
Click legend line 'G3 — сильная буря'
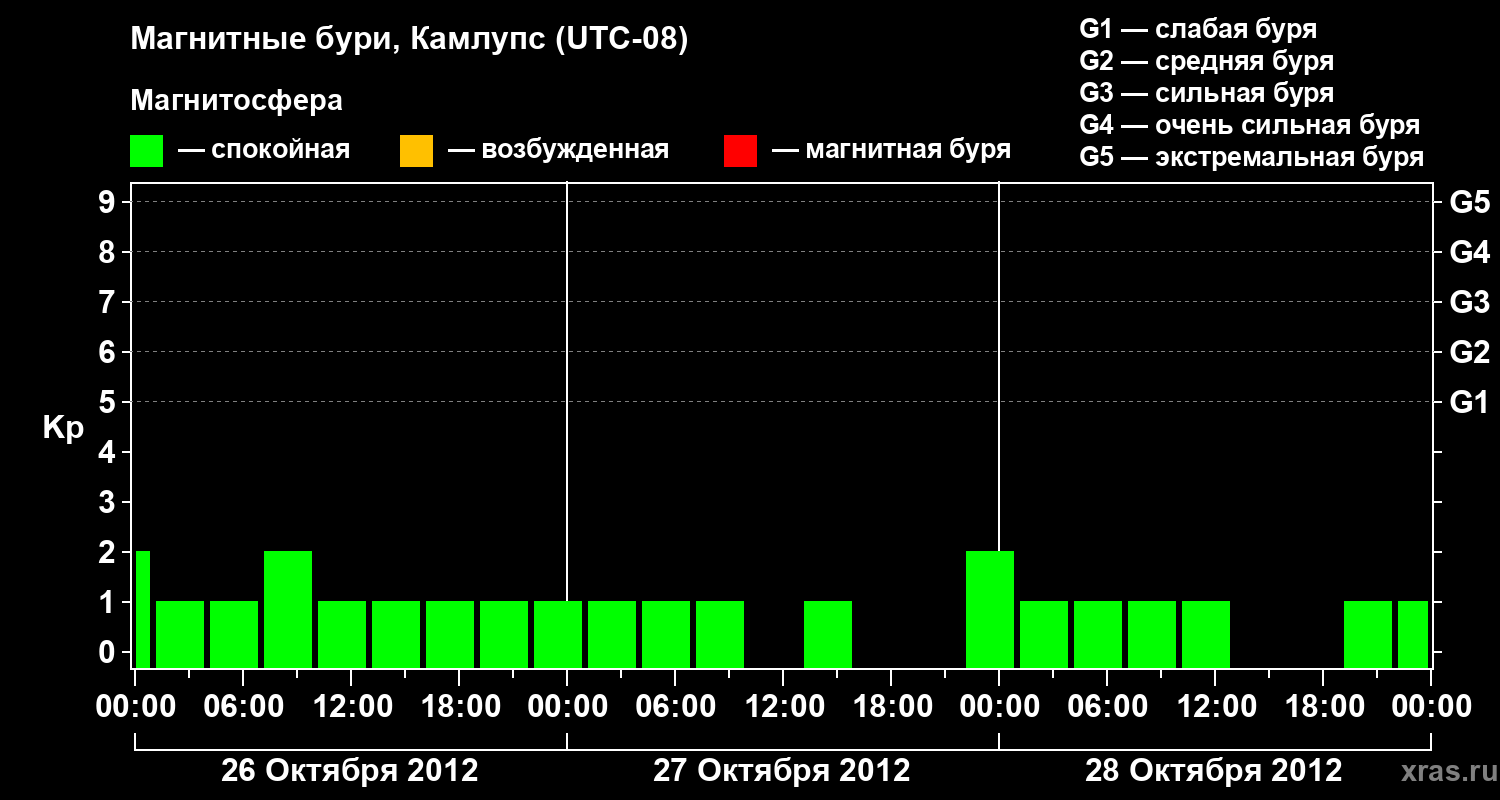coord(1206,93)
